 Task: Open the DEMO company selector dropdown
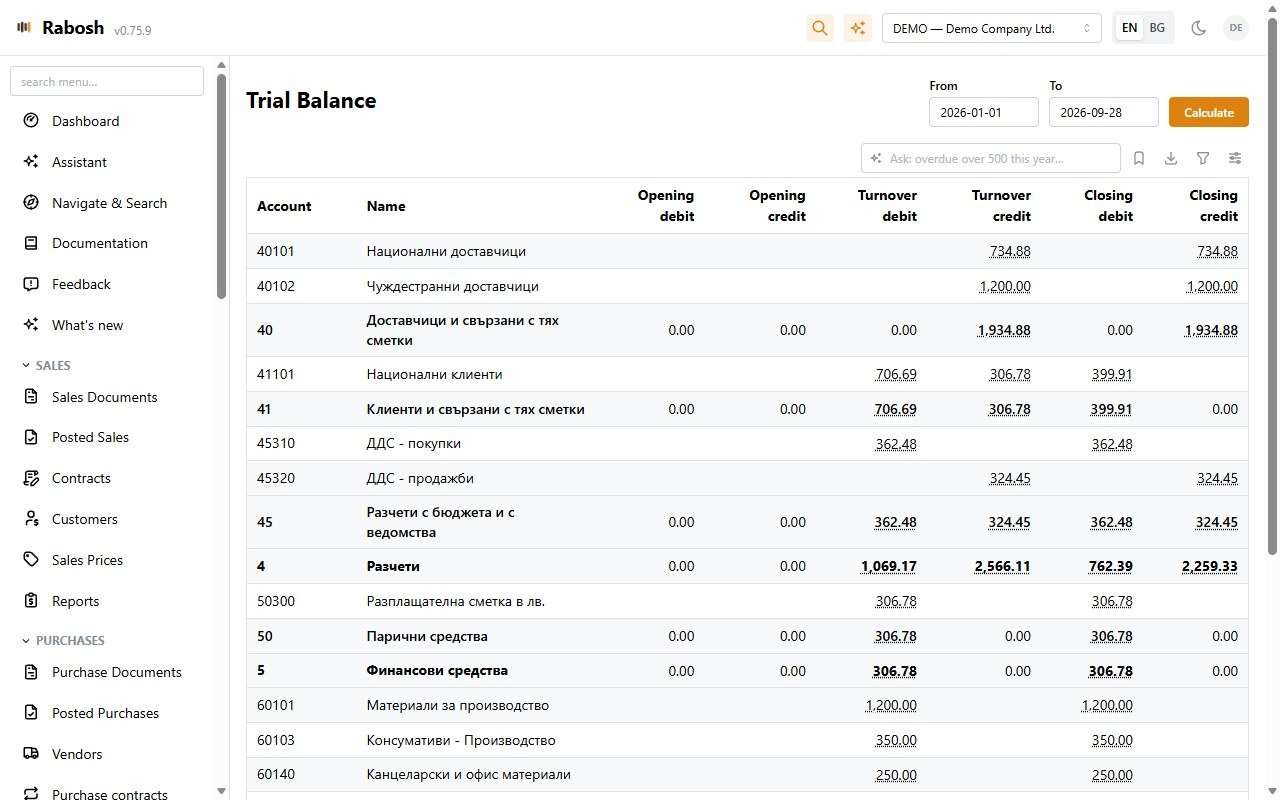pos(992,28)
